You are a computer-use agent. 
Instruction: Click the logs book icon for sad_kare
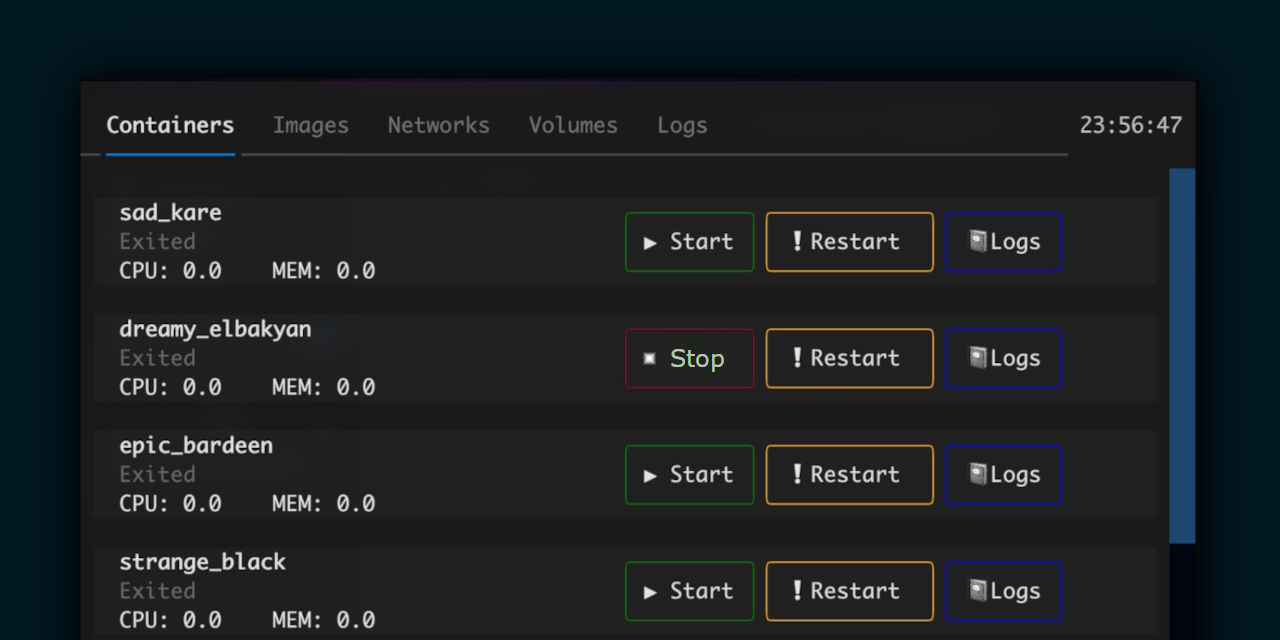[977, 242]
